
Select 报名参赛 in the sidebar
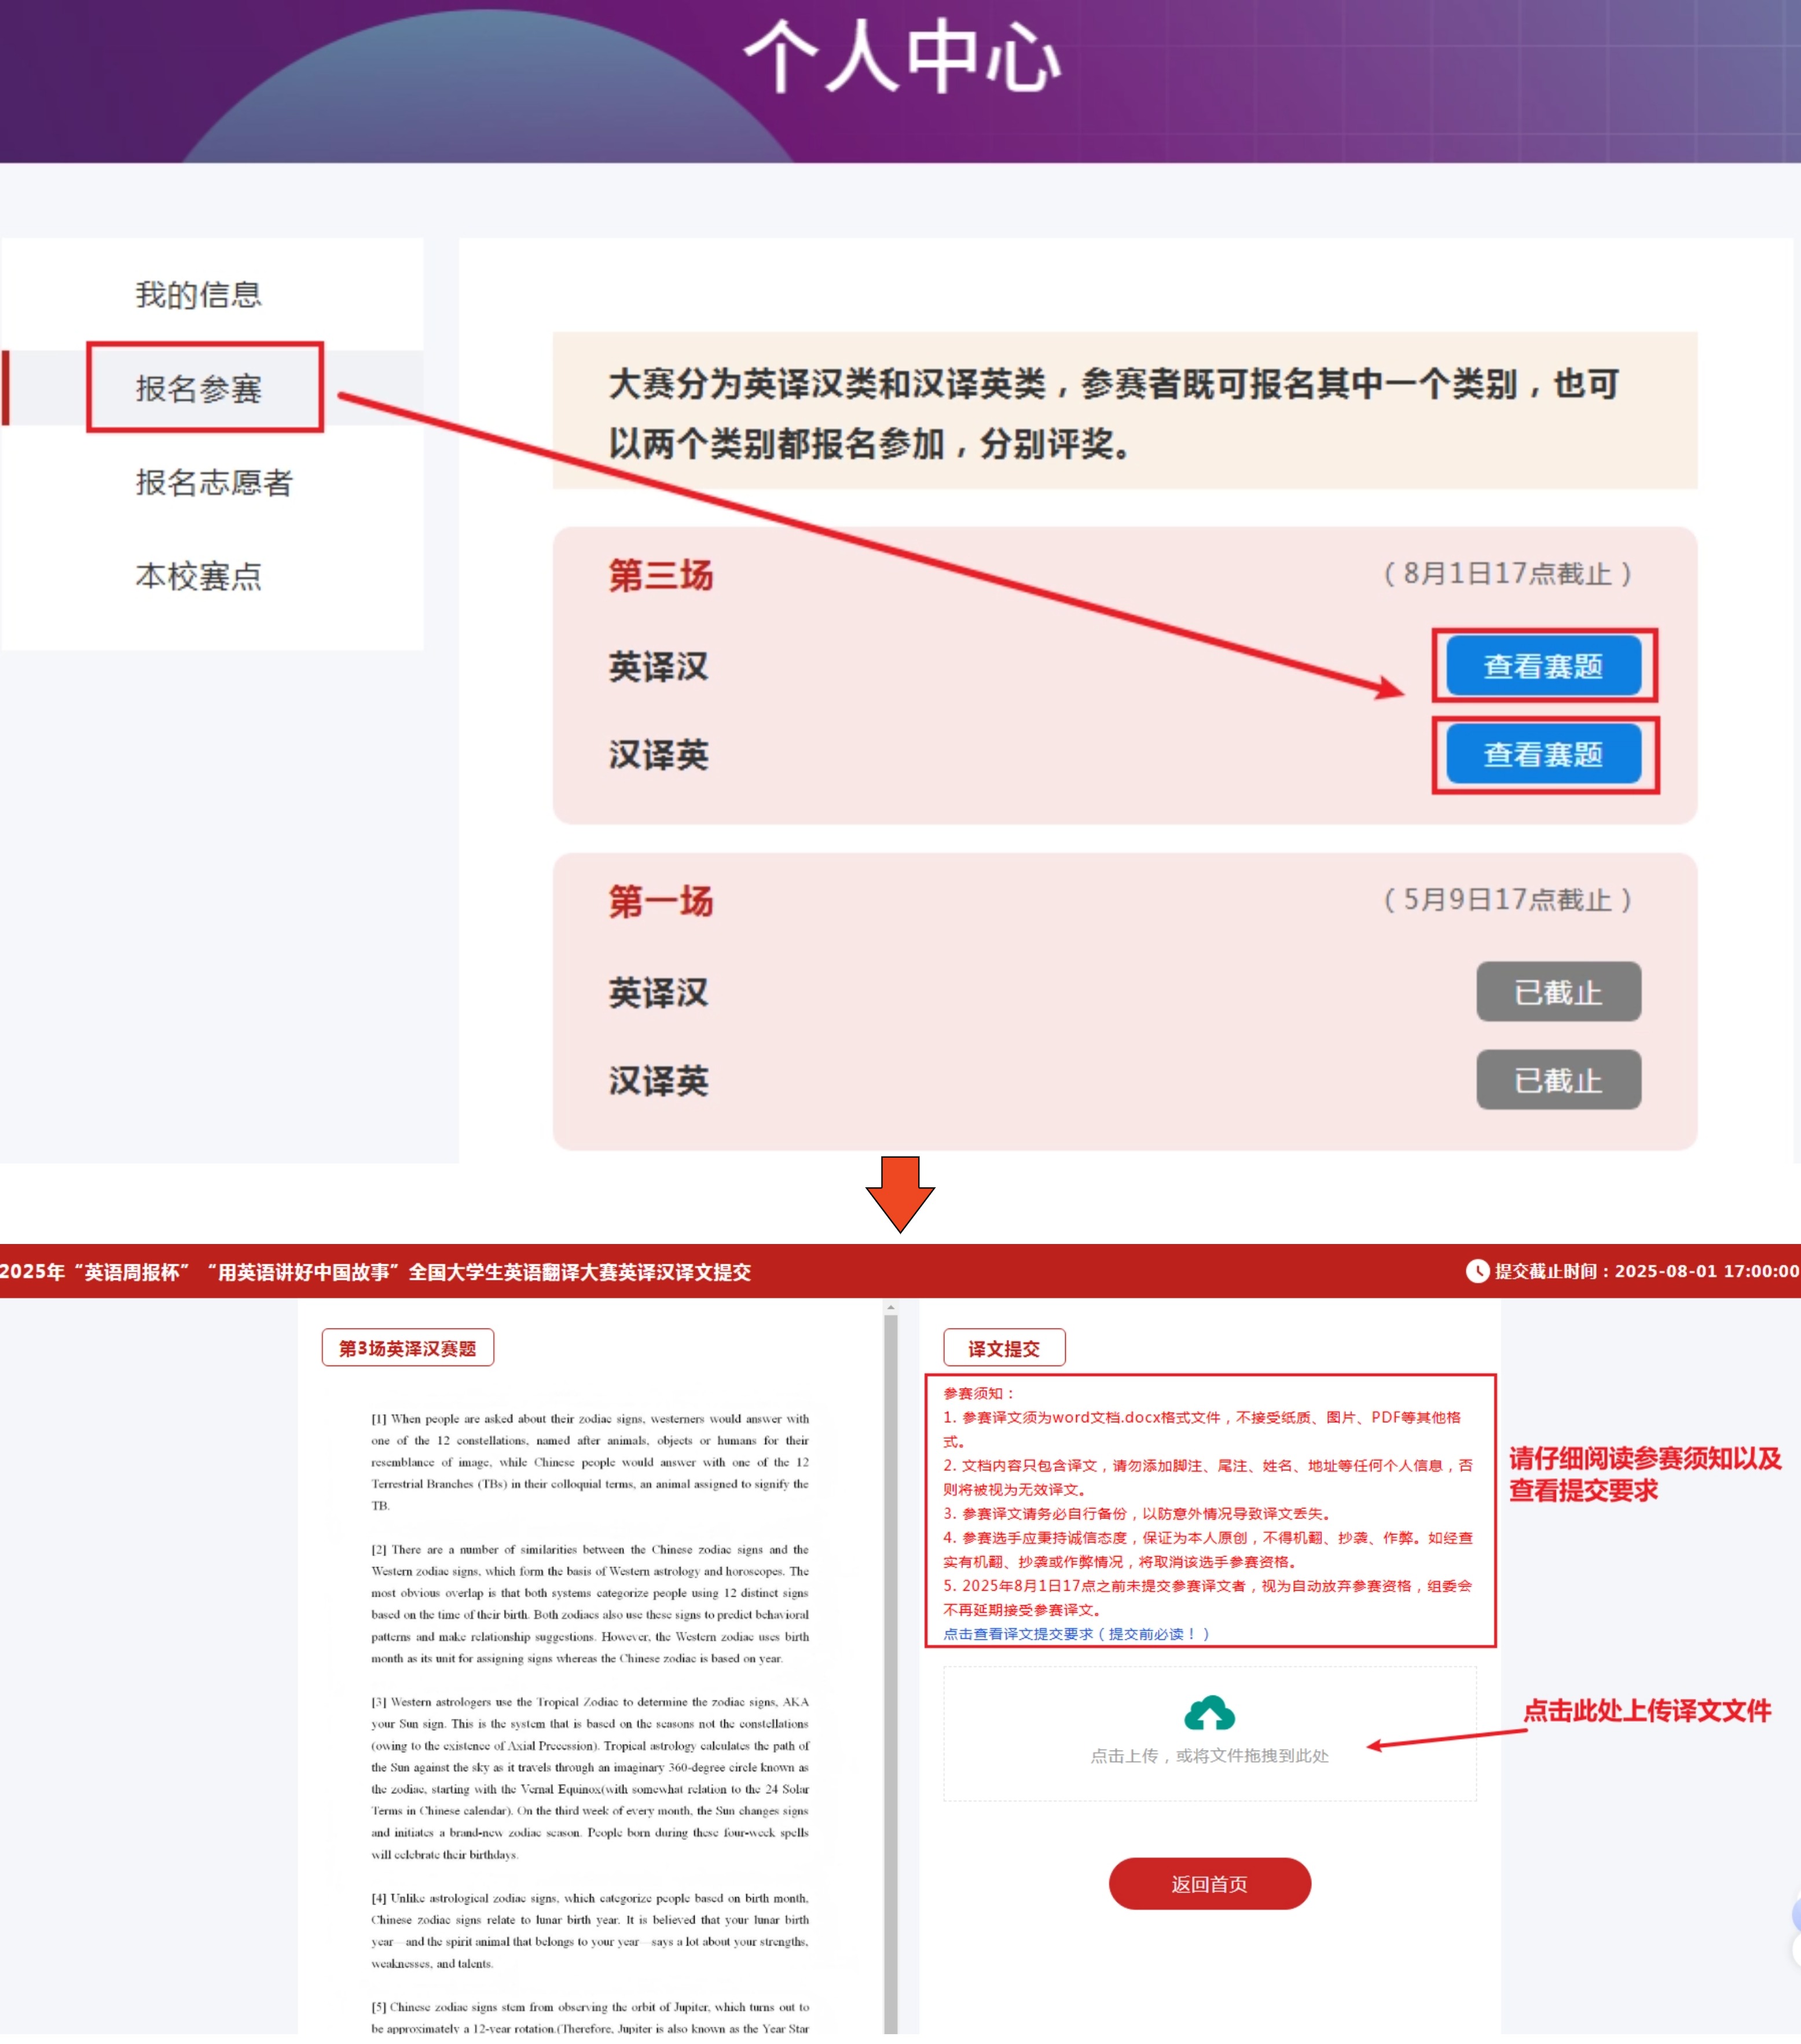pyautogui.click(x=198, y=388)
